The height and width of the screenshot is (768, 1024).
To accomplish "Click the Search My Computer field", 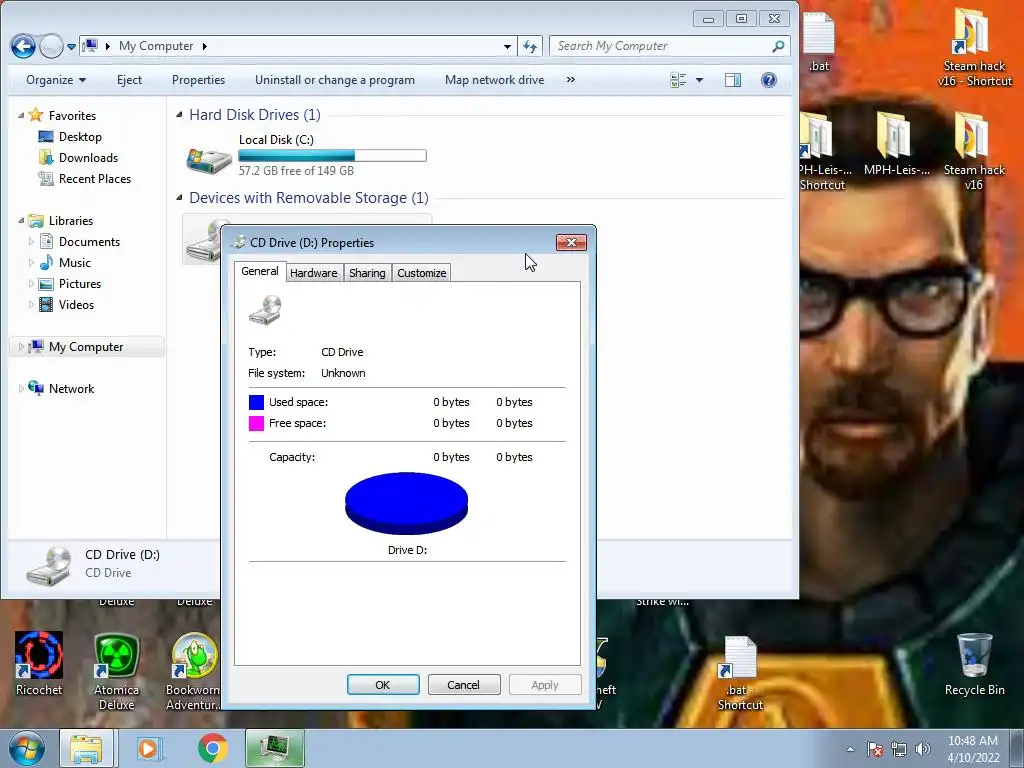I will (x=669, y=46).
